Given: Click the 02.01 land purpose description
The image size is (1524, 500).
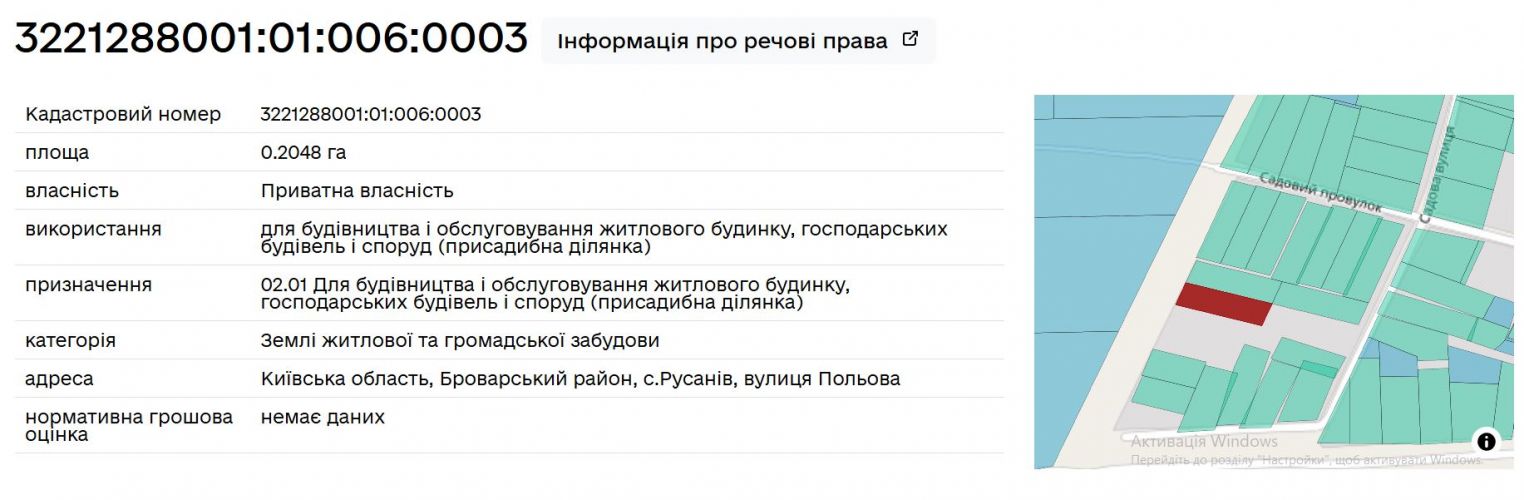Looking at the screenshot, I should (554, 293).
